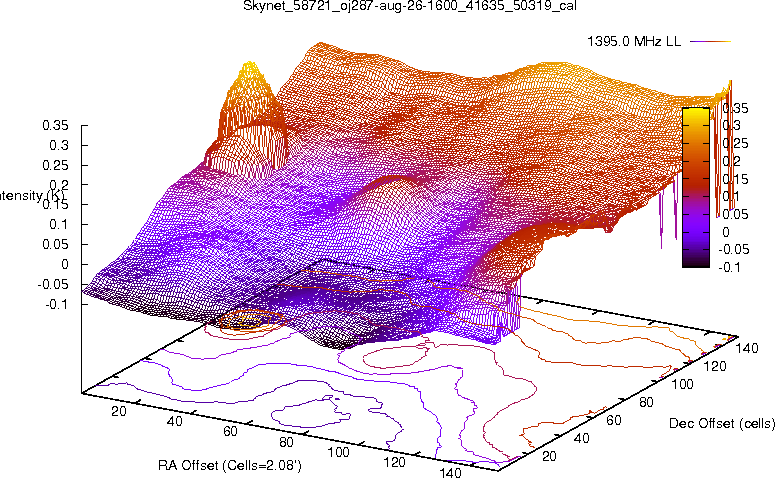
Task: Click tick 60 on the RA Offset axis
Action: 230,431
